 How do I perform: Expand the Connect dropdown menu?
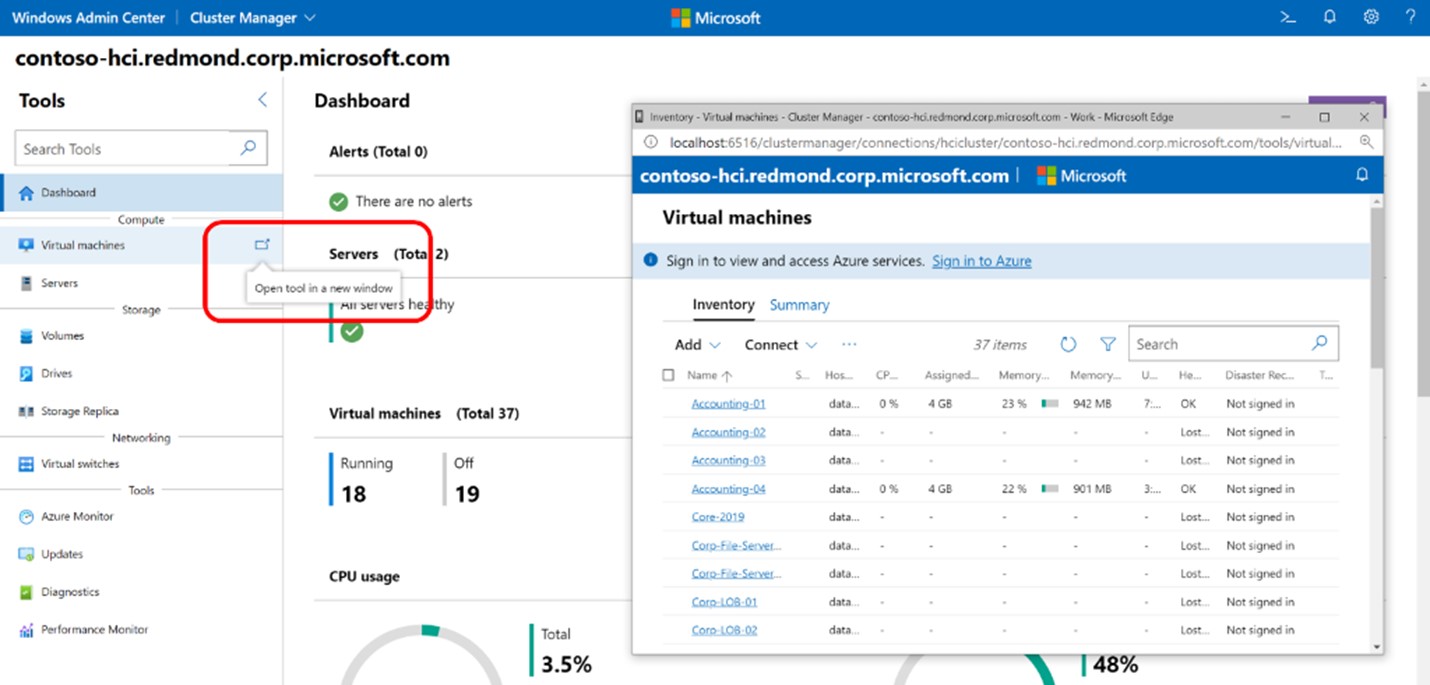coord(780,343)
